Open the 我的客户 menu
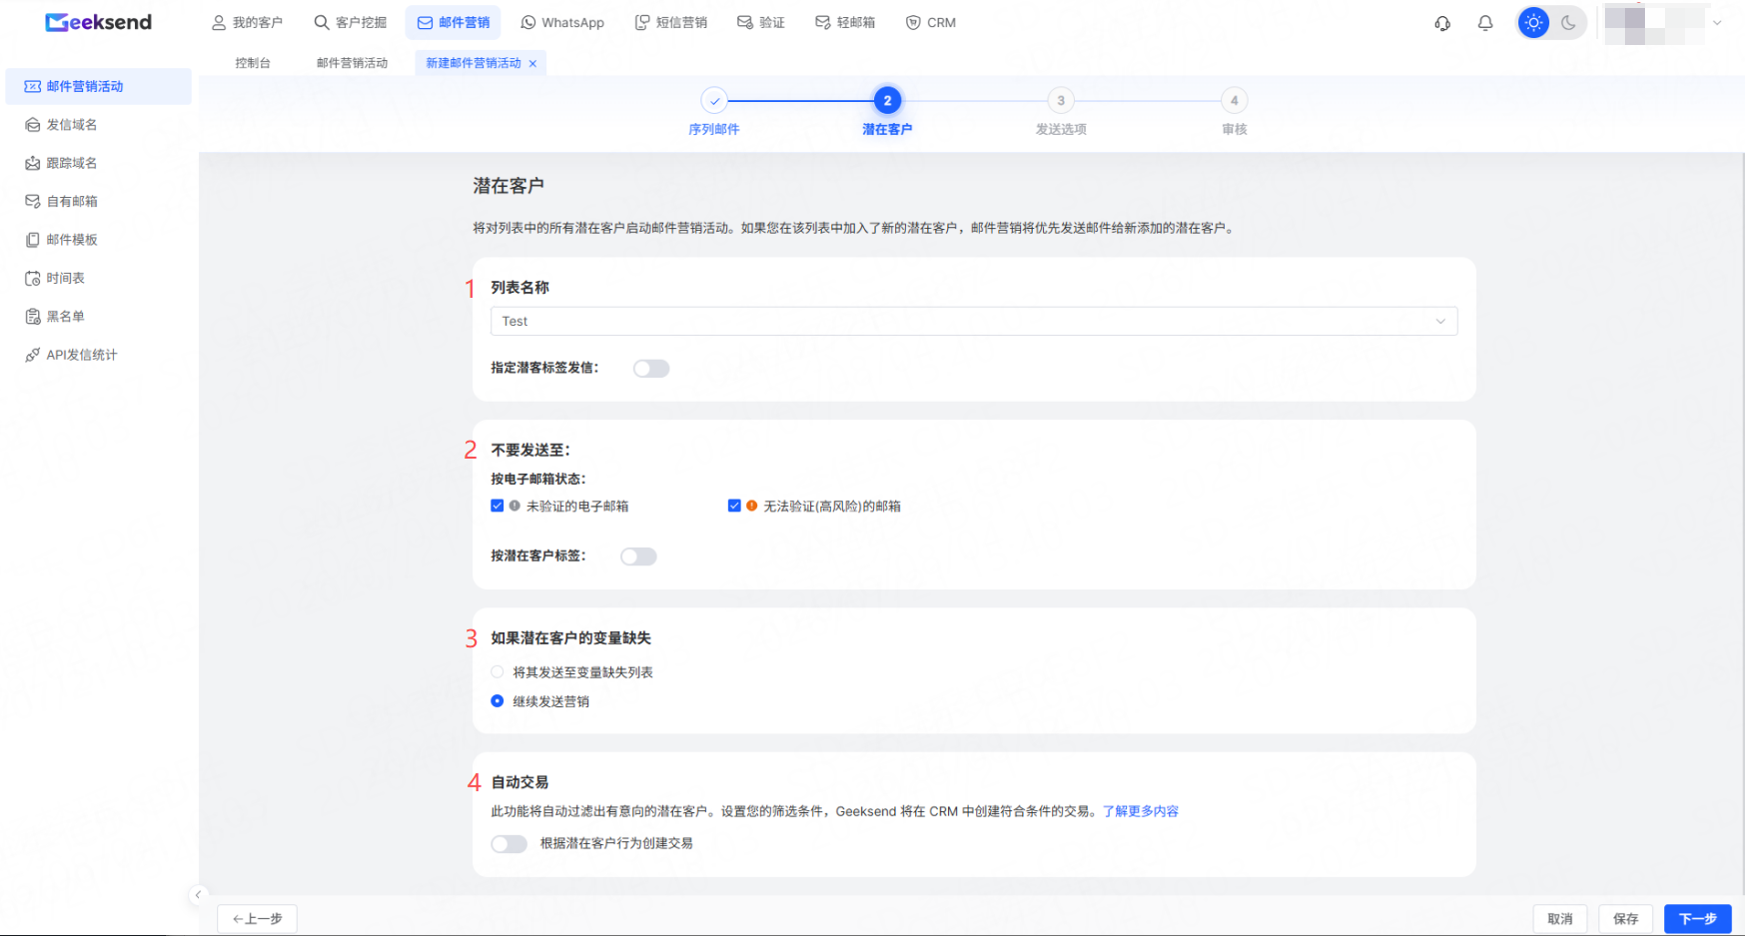1745x936 pixels. (x=247, y=22)
